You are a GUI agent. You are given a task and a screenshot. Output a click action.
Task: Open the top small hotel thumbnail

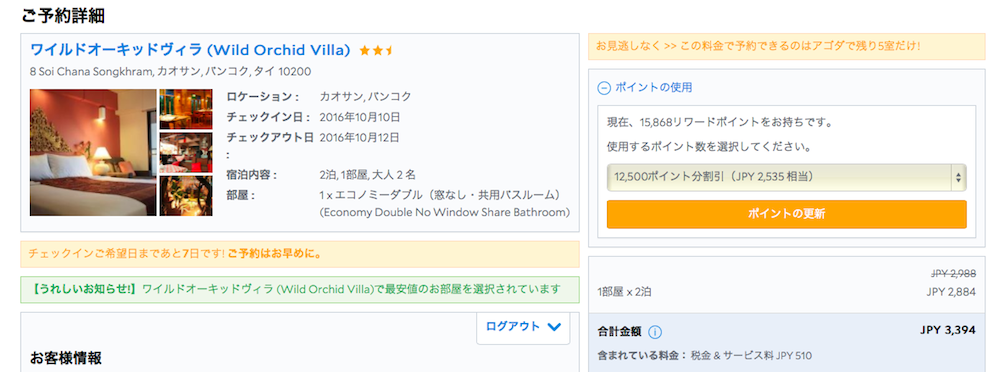point(186,109)
